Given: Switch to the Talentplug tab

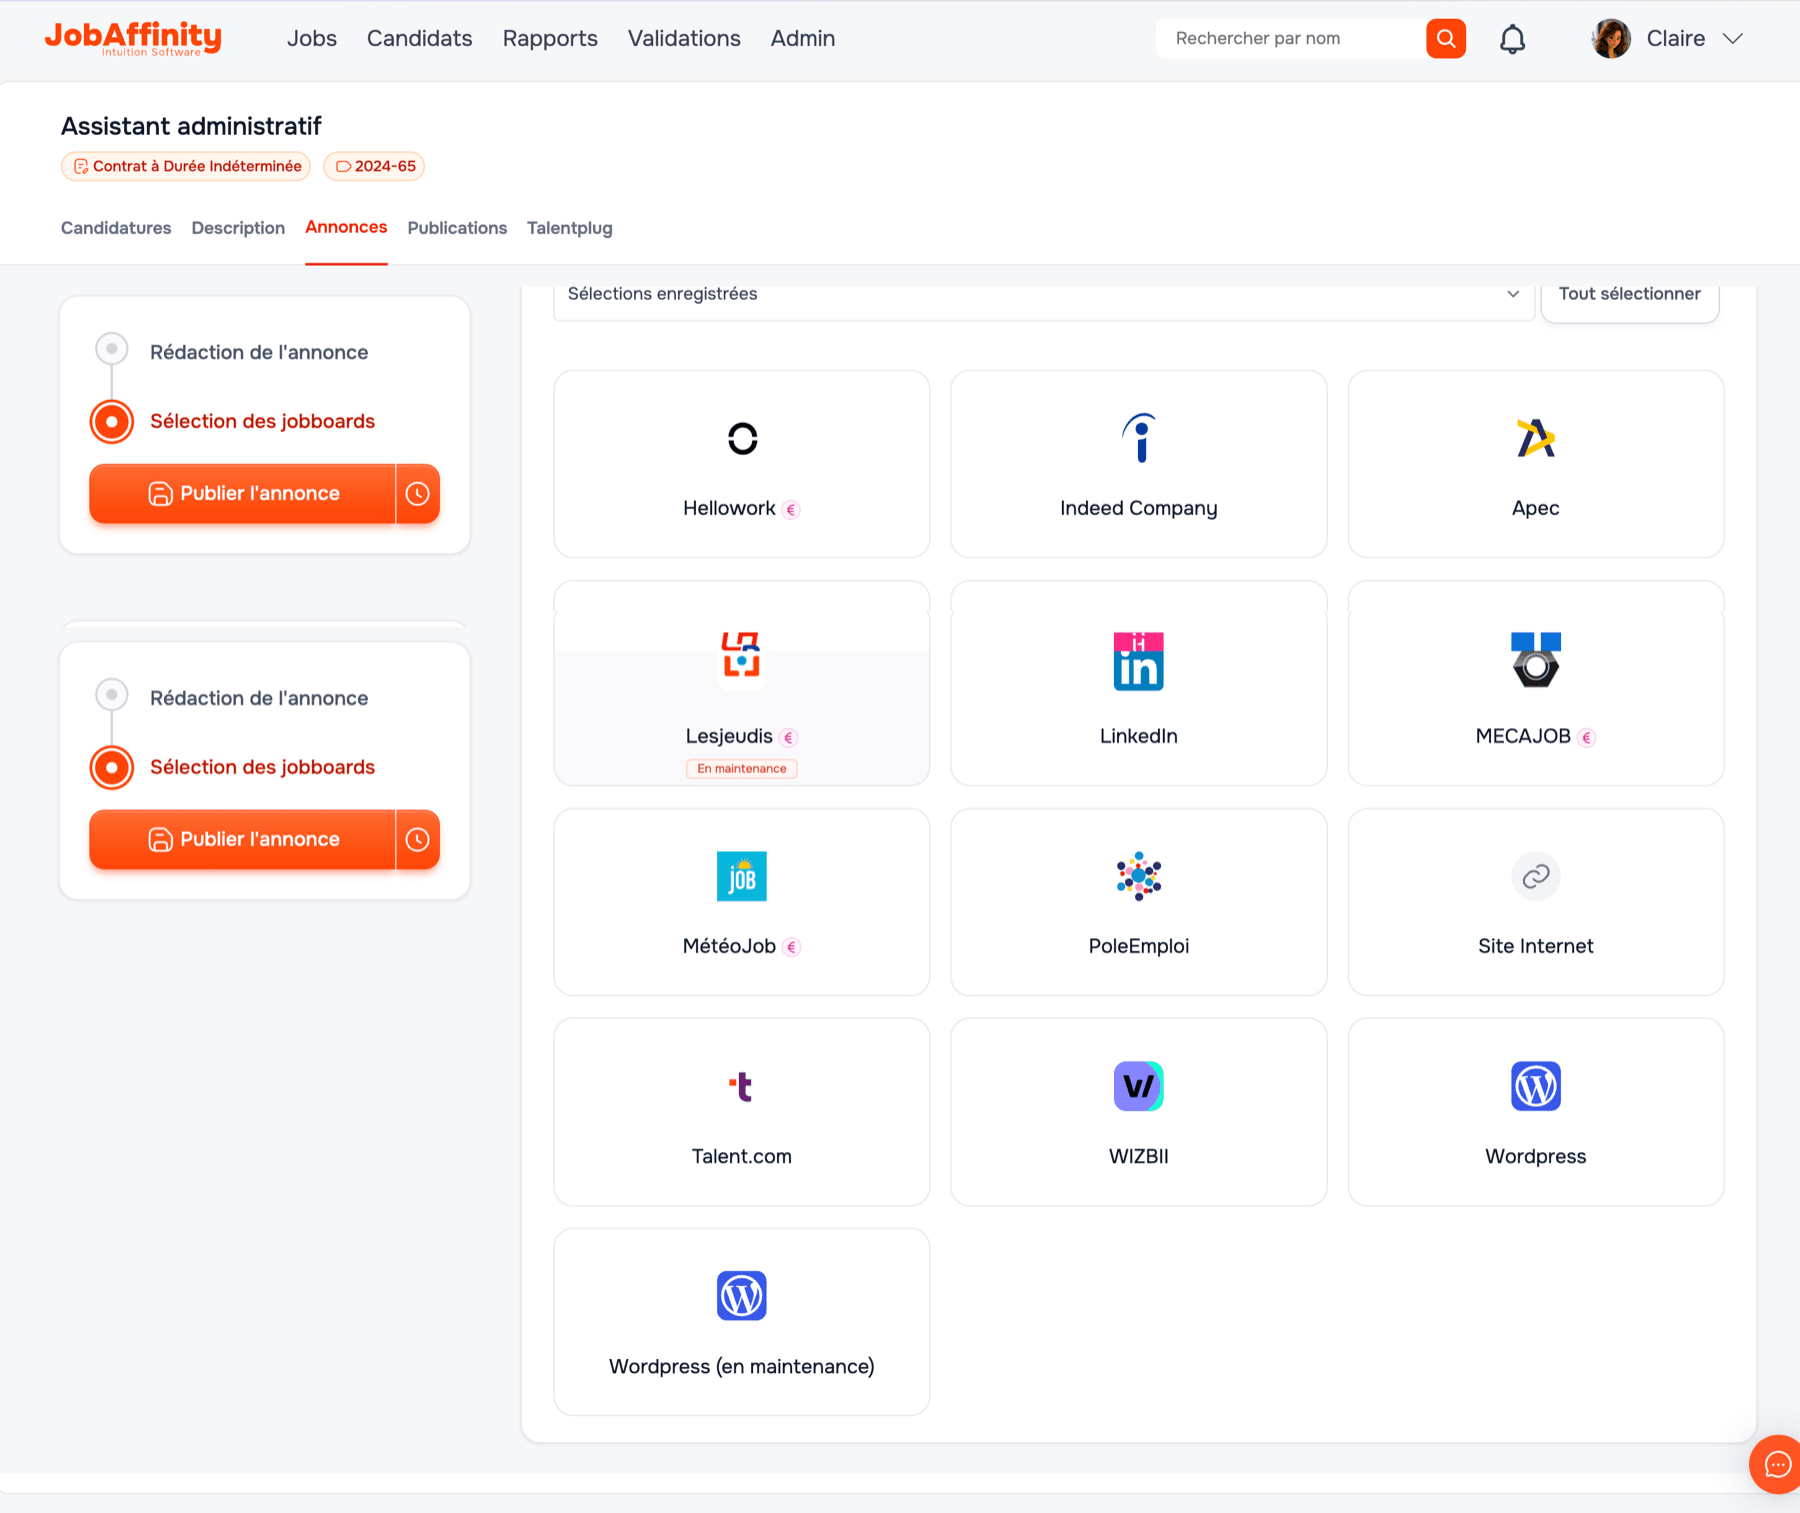Looking at the screenshot, I should click(x=570, y=228).
